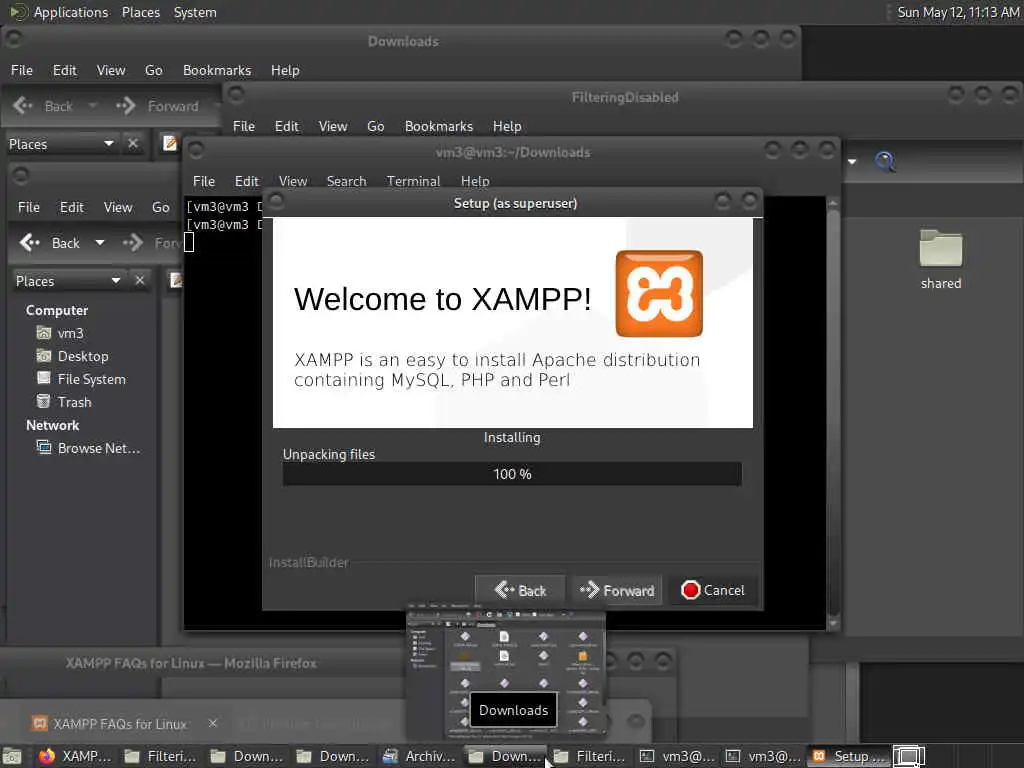Image resolution: width=1024 pixels, height=768 pixels.
Task: Select the File System drive icon
Action: (44, 379)
